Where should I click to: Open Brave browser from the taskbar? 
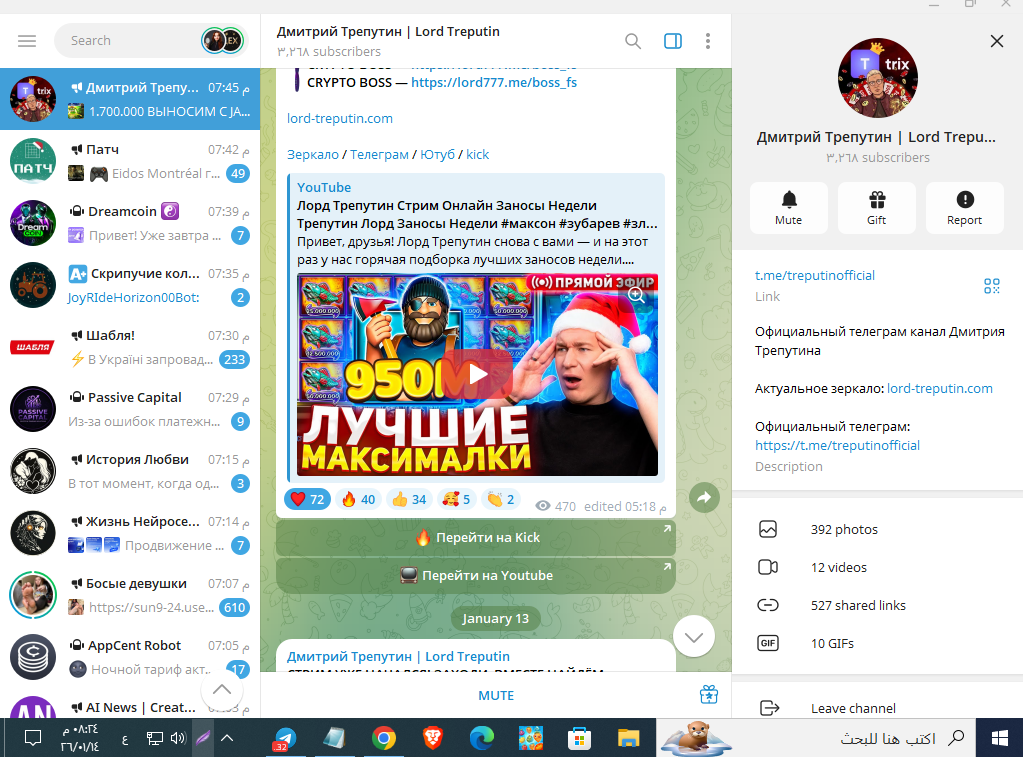tap(433, 738)
